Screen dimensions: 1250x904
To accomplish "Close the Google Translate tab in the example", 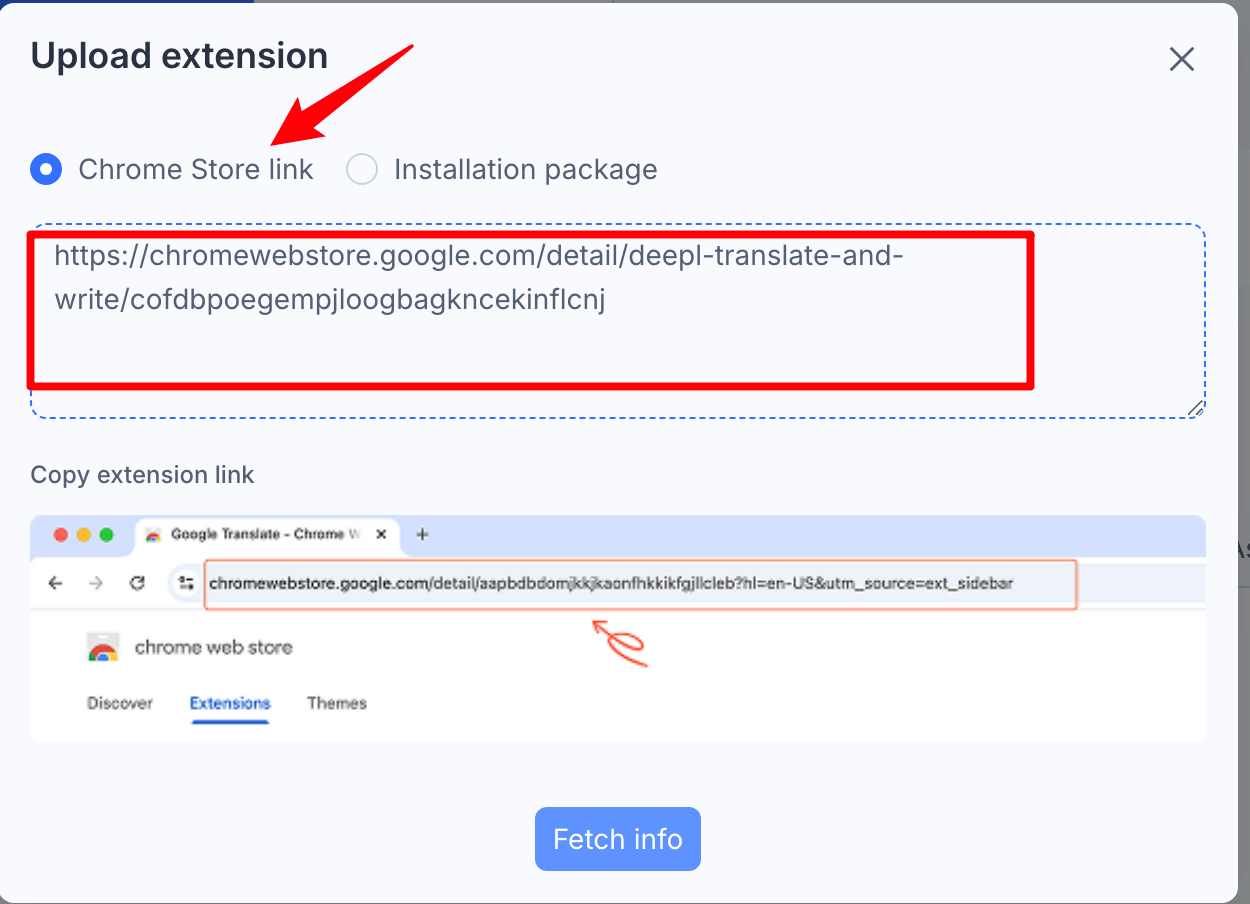I will click(x=381, y=535).
